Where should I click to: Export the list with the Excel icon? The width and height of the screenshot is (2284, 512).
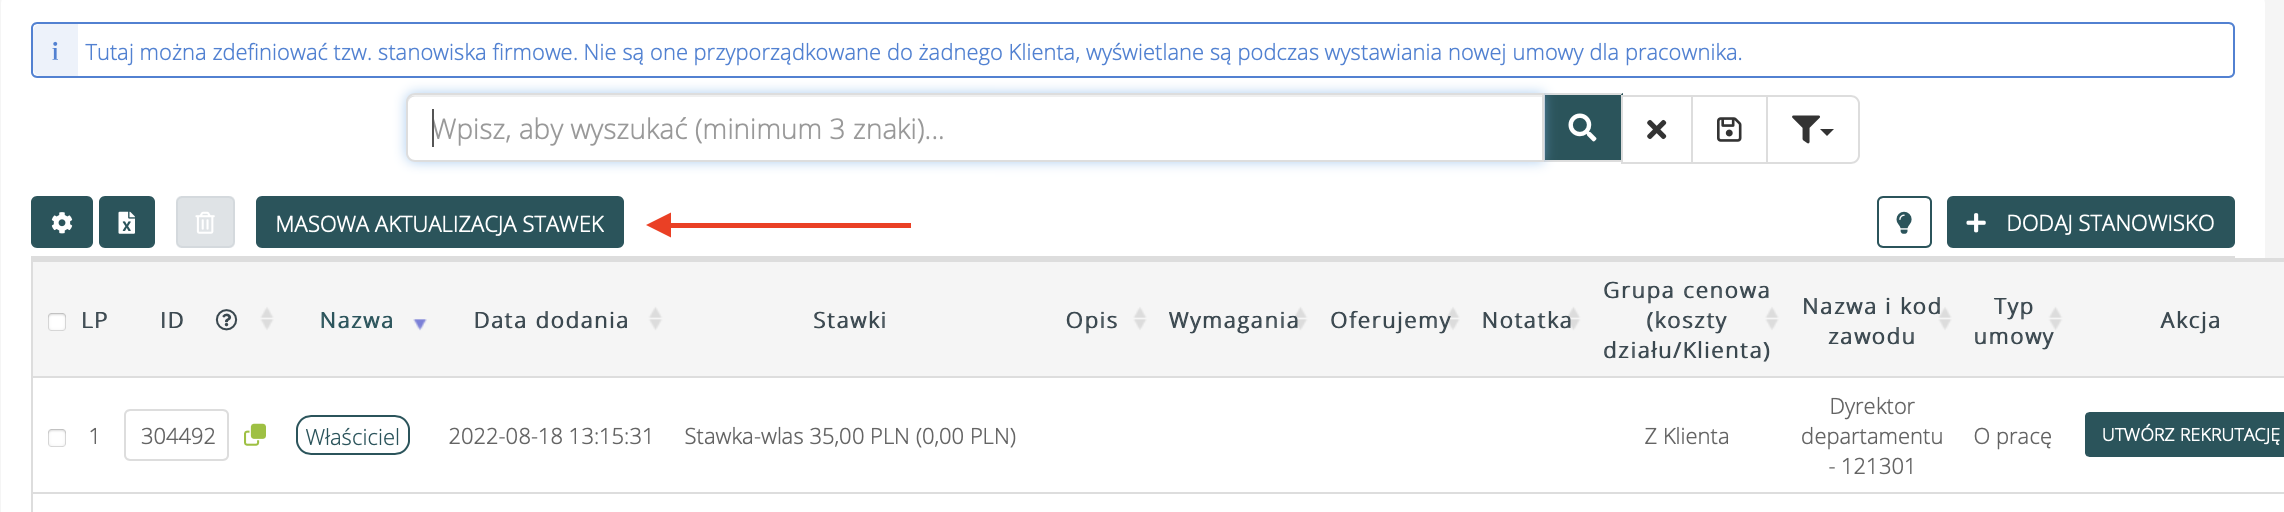pos(127,222)
